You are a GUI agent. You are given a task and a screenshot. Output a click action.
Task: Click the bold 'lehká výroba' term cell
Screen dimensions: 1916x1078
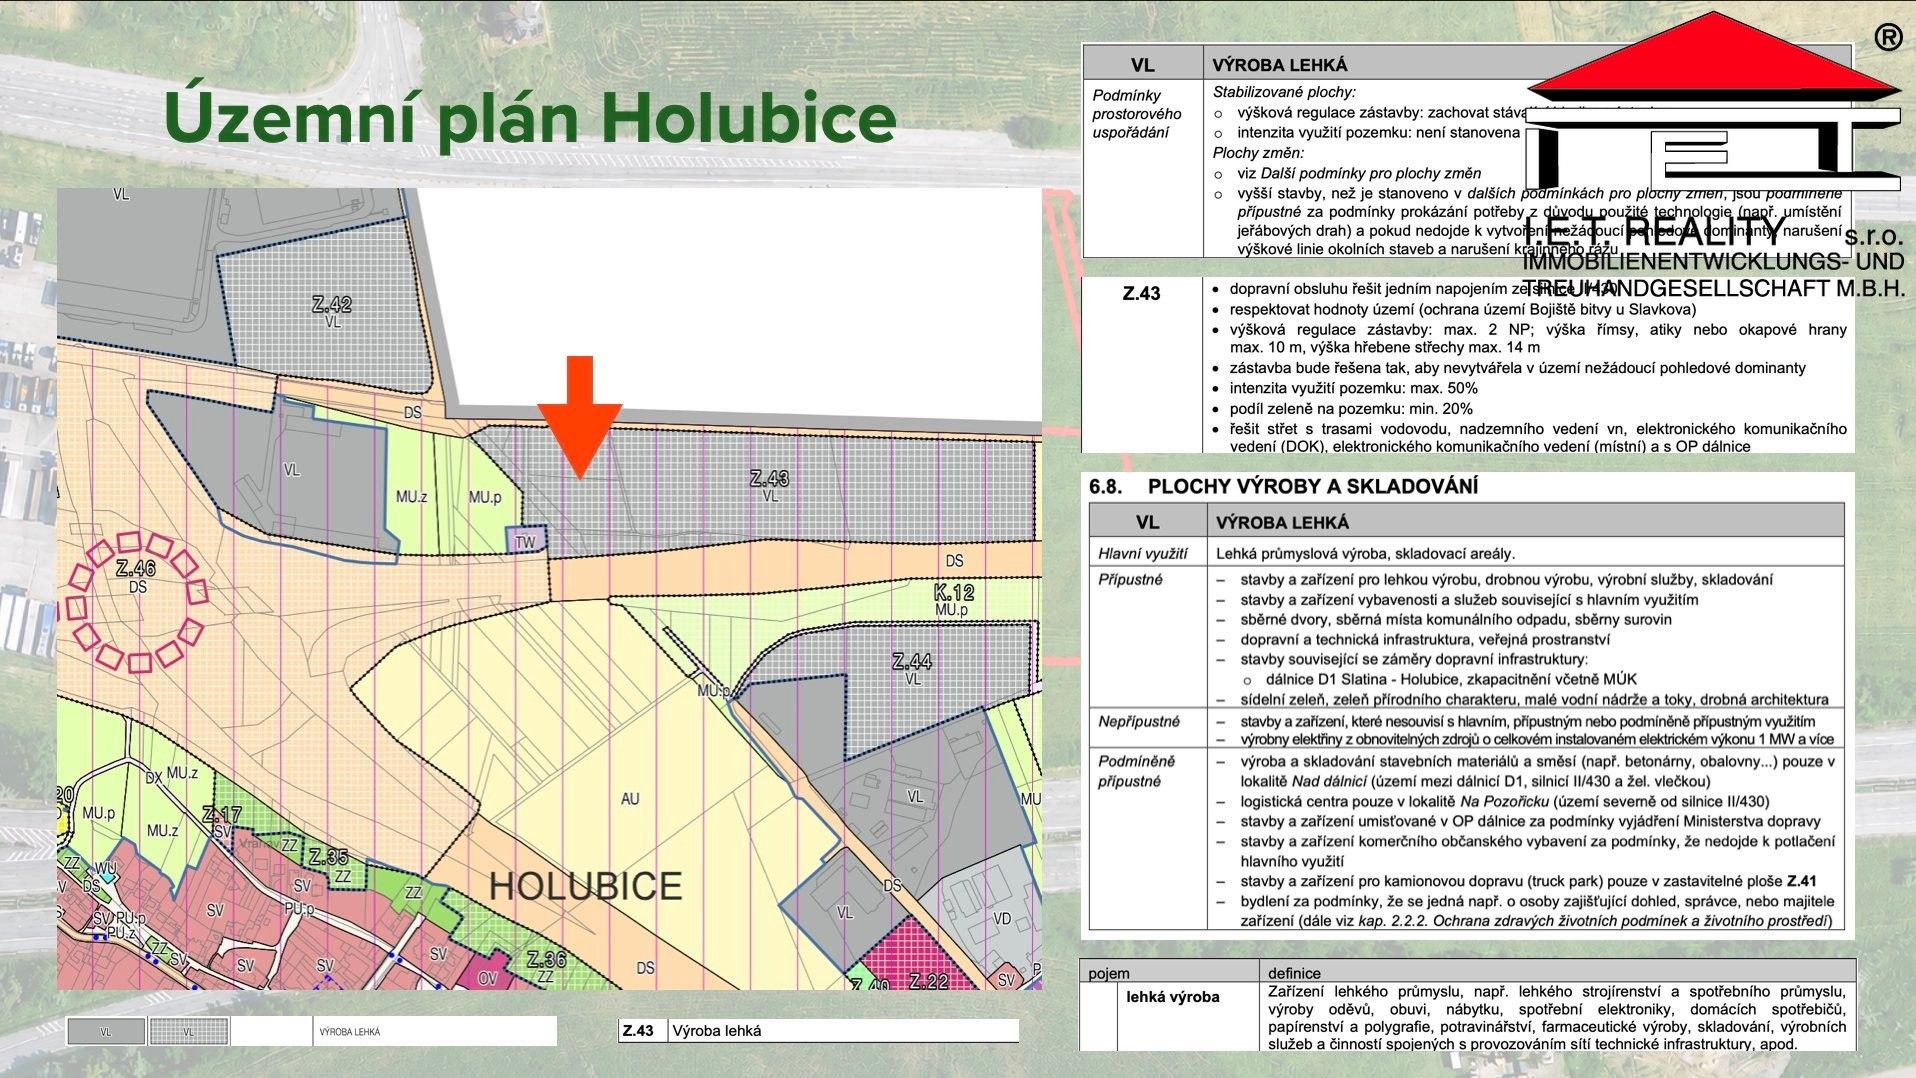pyautogui.click(x=1172, y=997)
